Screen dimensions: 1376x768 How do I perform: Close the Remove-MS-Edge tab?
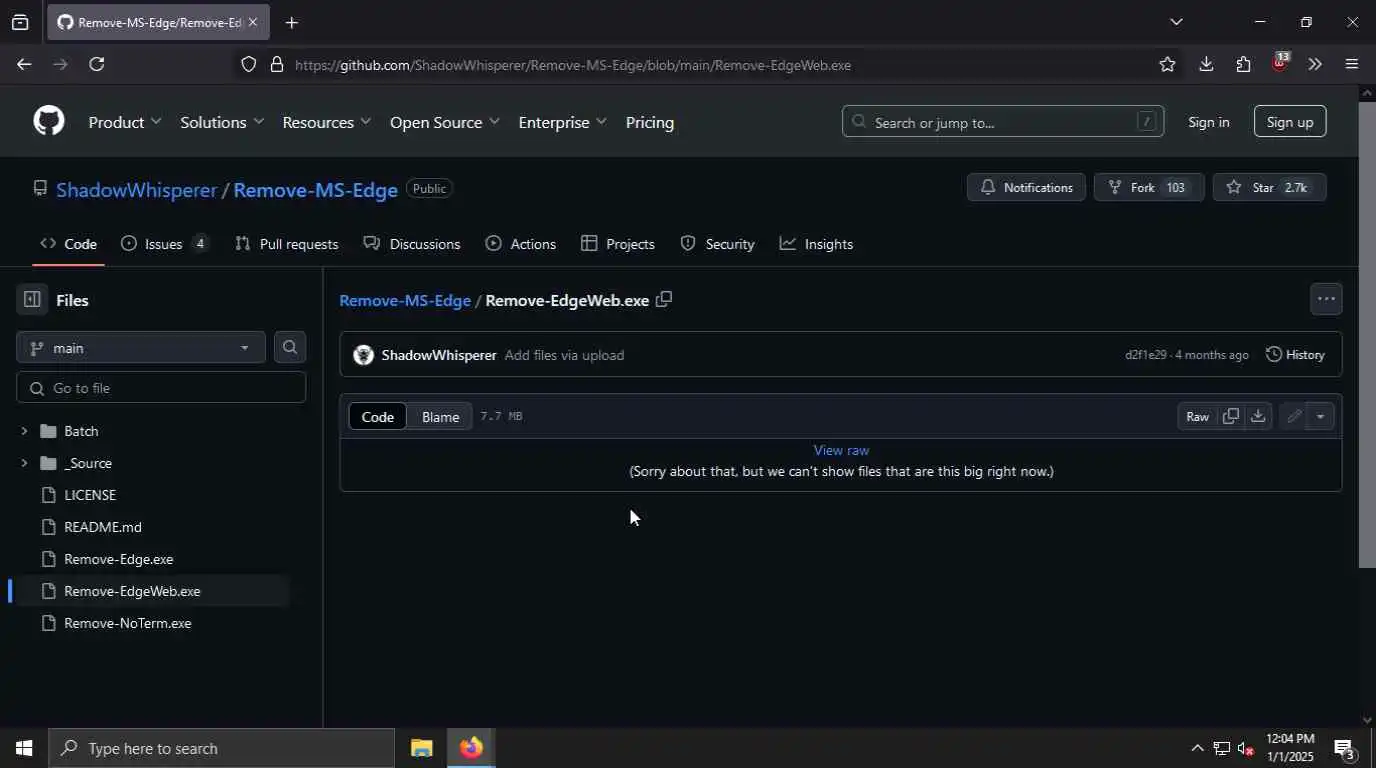pyautogui.click(x=253, y=22)
